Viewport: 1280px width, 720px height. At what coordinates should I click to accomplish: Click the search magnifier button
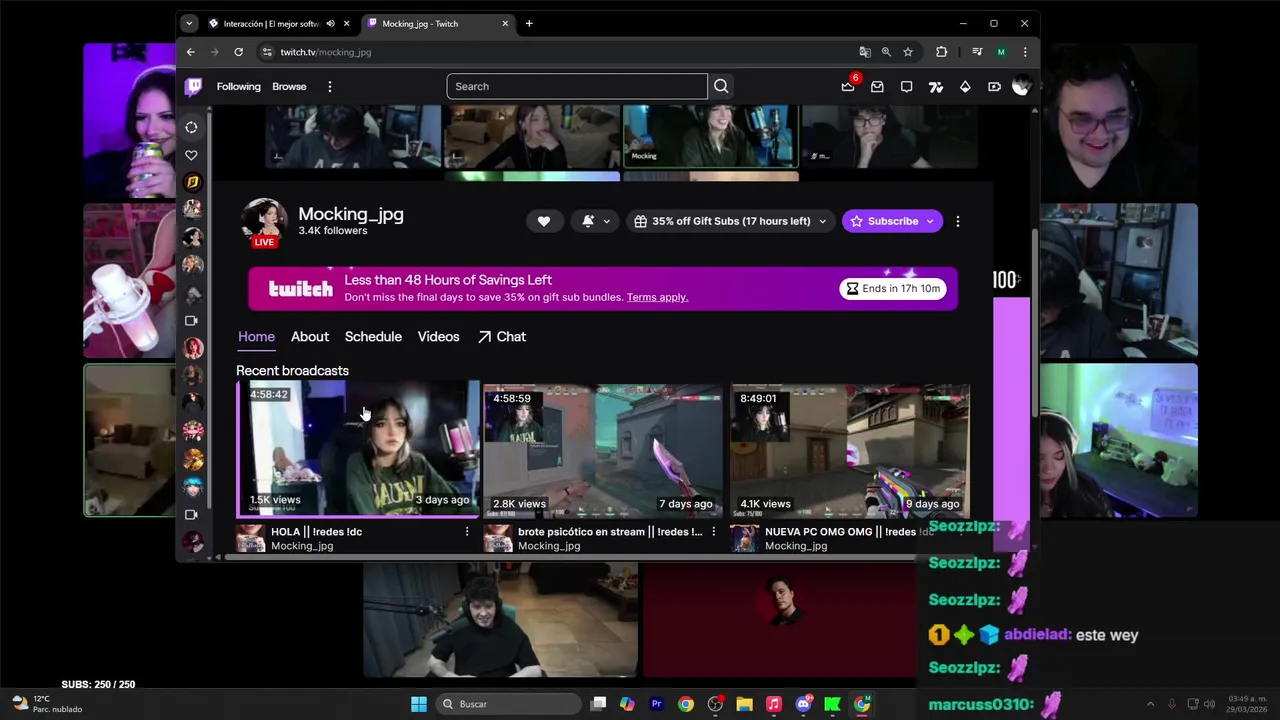(721, 86)
